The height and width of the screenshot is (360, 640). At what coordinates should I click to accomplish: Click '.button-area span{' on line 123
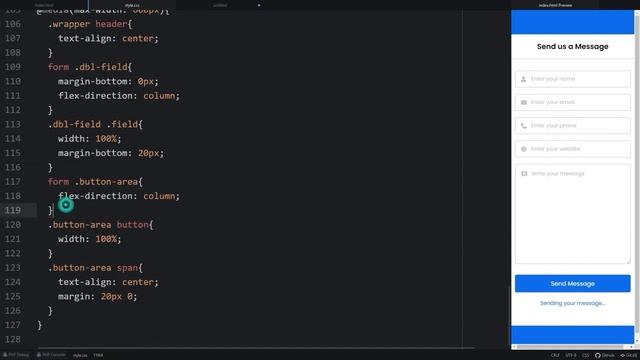(95, 268)
